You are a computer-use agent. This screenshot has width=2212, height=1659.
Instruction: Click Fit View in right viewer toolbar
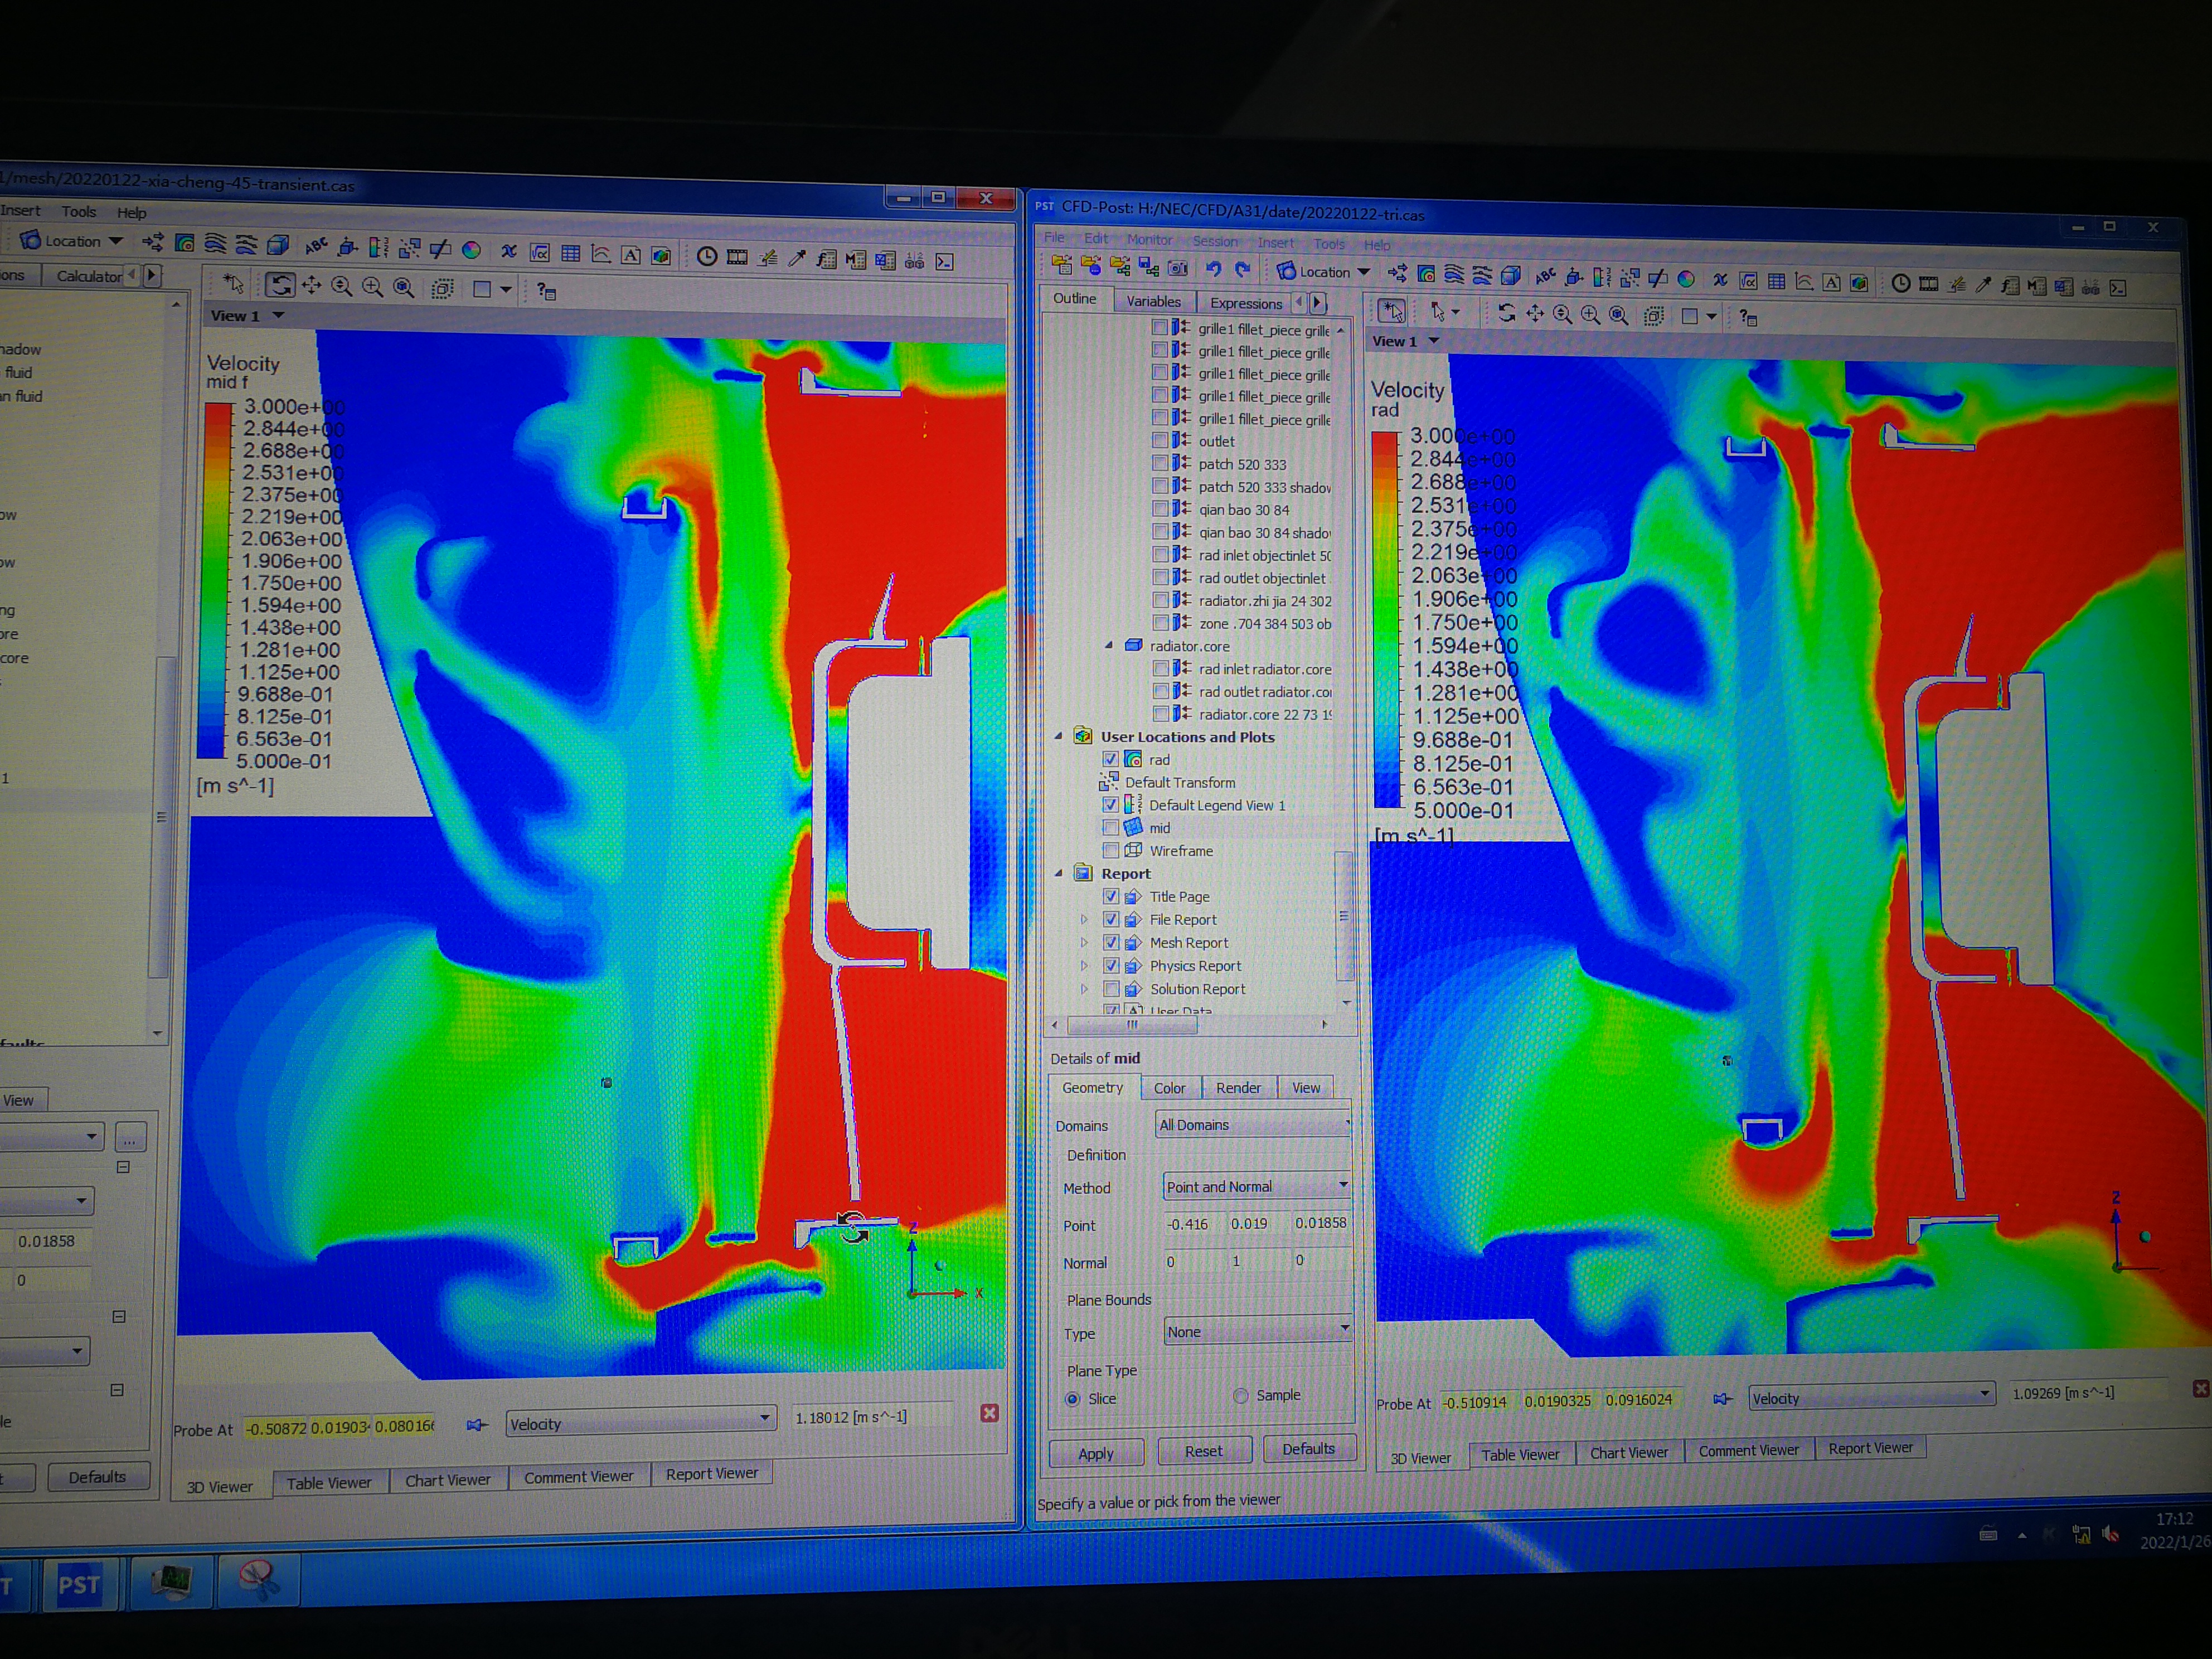pyautogui.click(x=1618, y=316)
